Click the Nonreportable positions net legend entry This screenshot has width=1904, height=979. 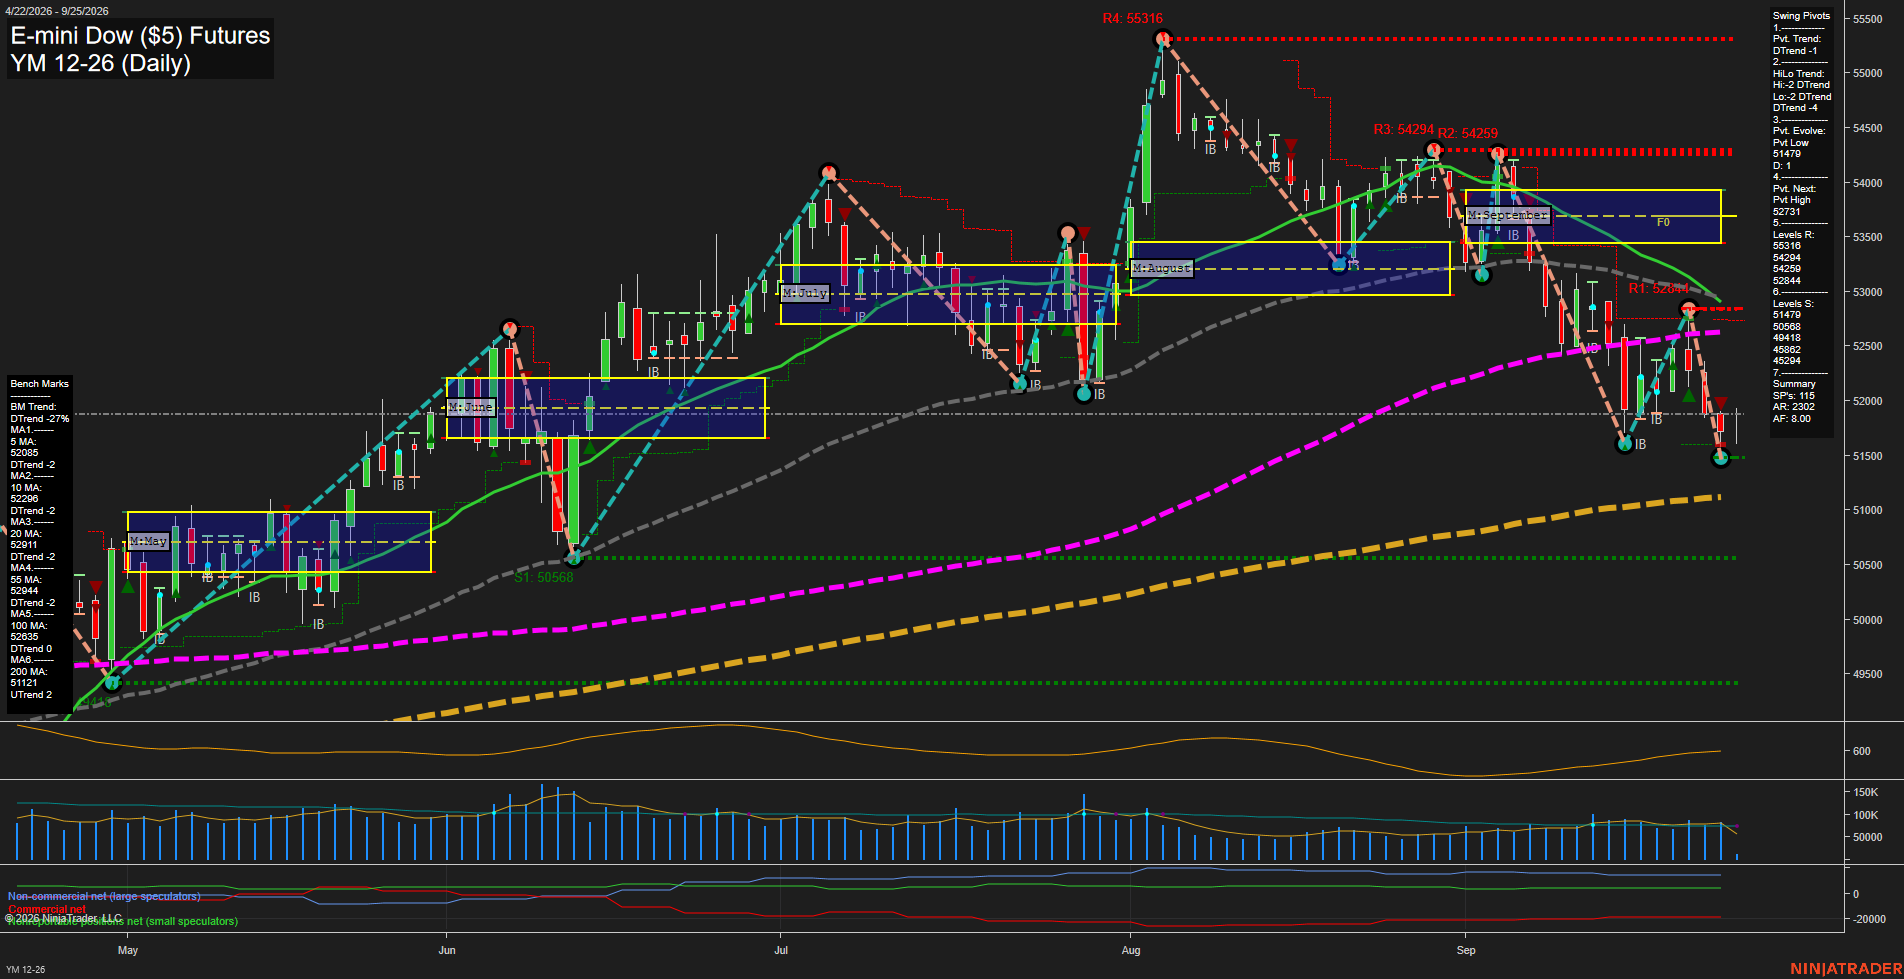coord(123,922)
